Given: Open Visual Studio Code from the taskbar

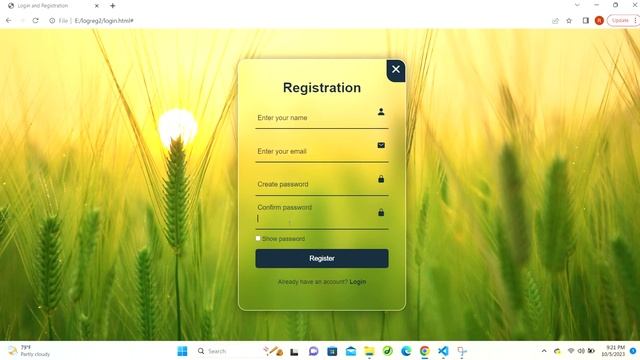Looking at the screenshot, I should pyautogui.click(x=443, y=351).
